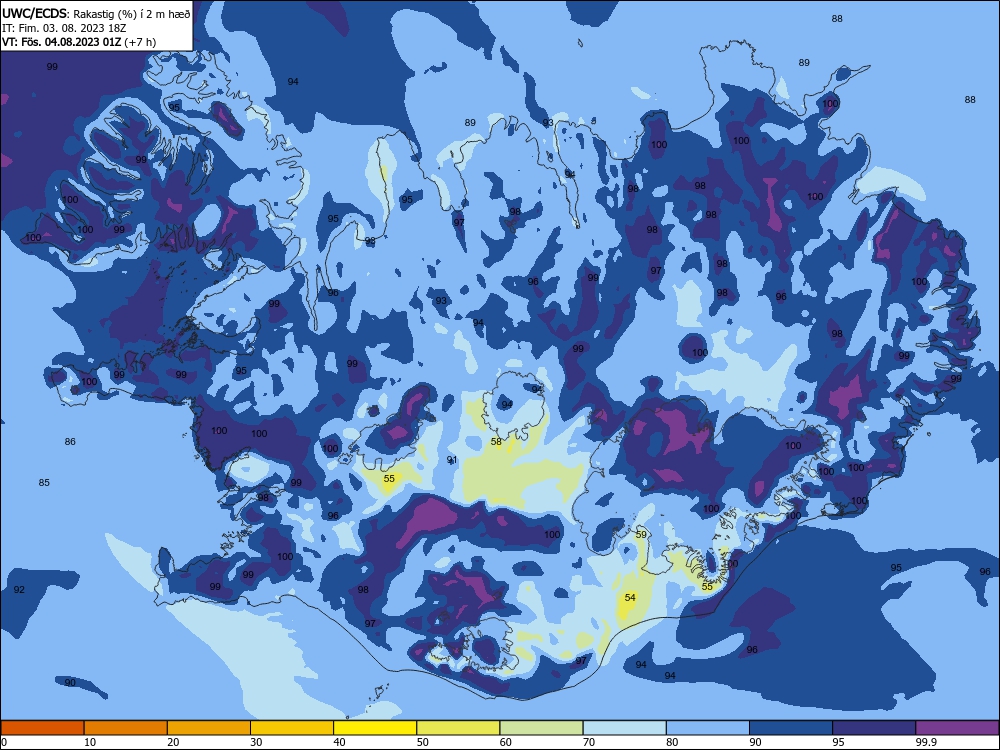This screenshot has height=750, width=1000.
Task: Select the bright yellow 40–50 legend swatch
Action: [375, 728]
